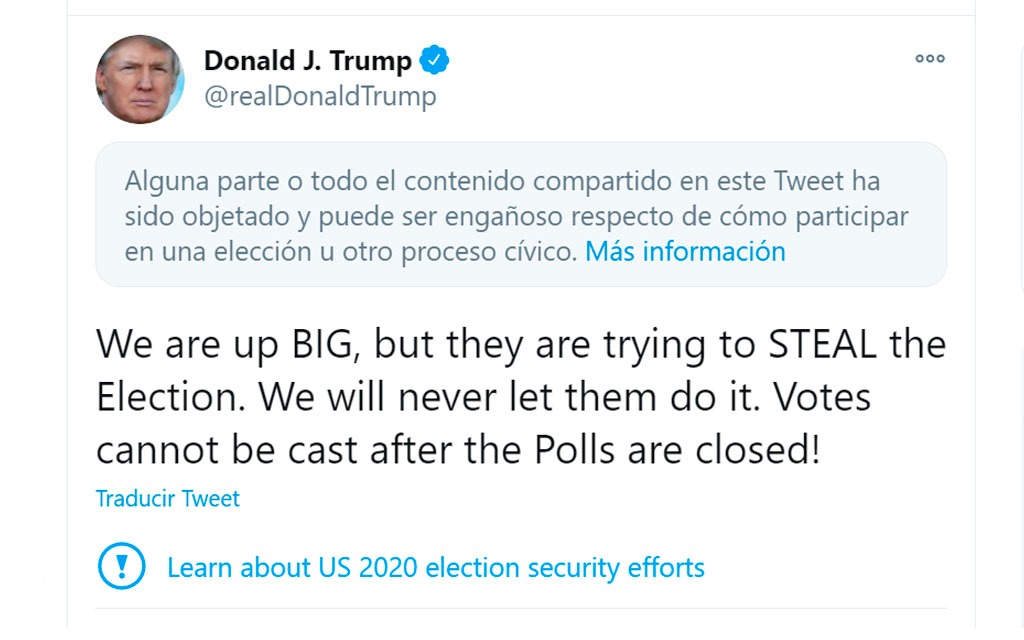1024x640 pixels.
Task: Click the notice text 'en una elección u otro proceso cívico.'
Action: coord(351,251)
